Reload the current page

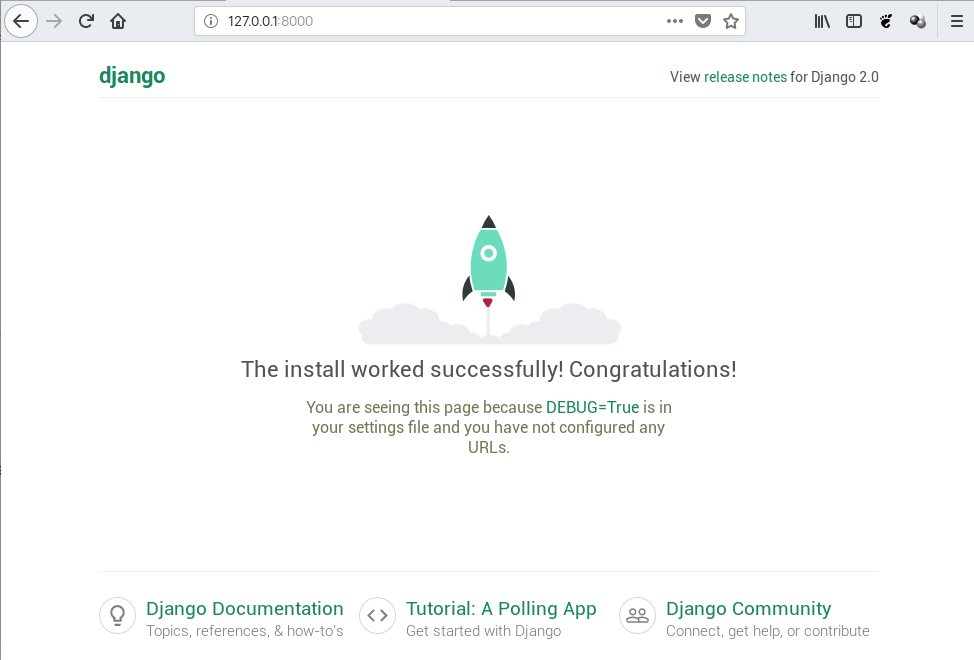(86, 21)
